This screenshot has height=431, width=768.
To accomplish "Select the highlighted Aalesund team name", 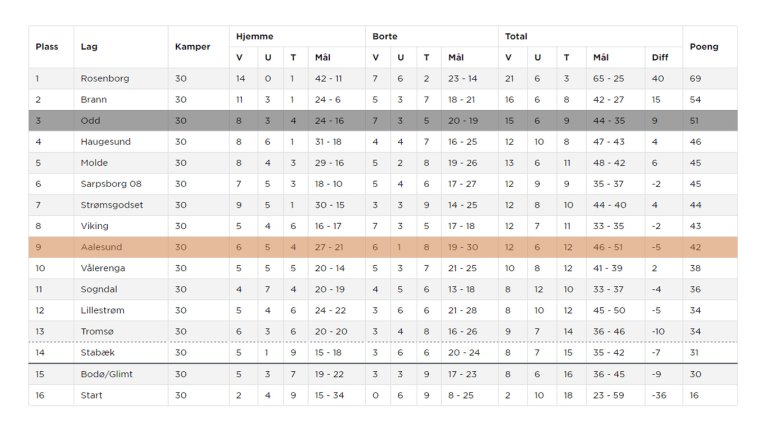I will [101, 247].
